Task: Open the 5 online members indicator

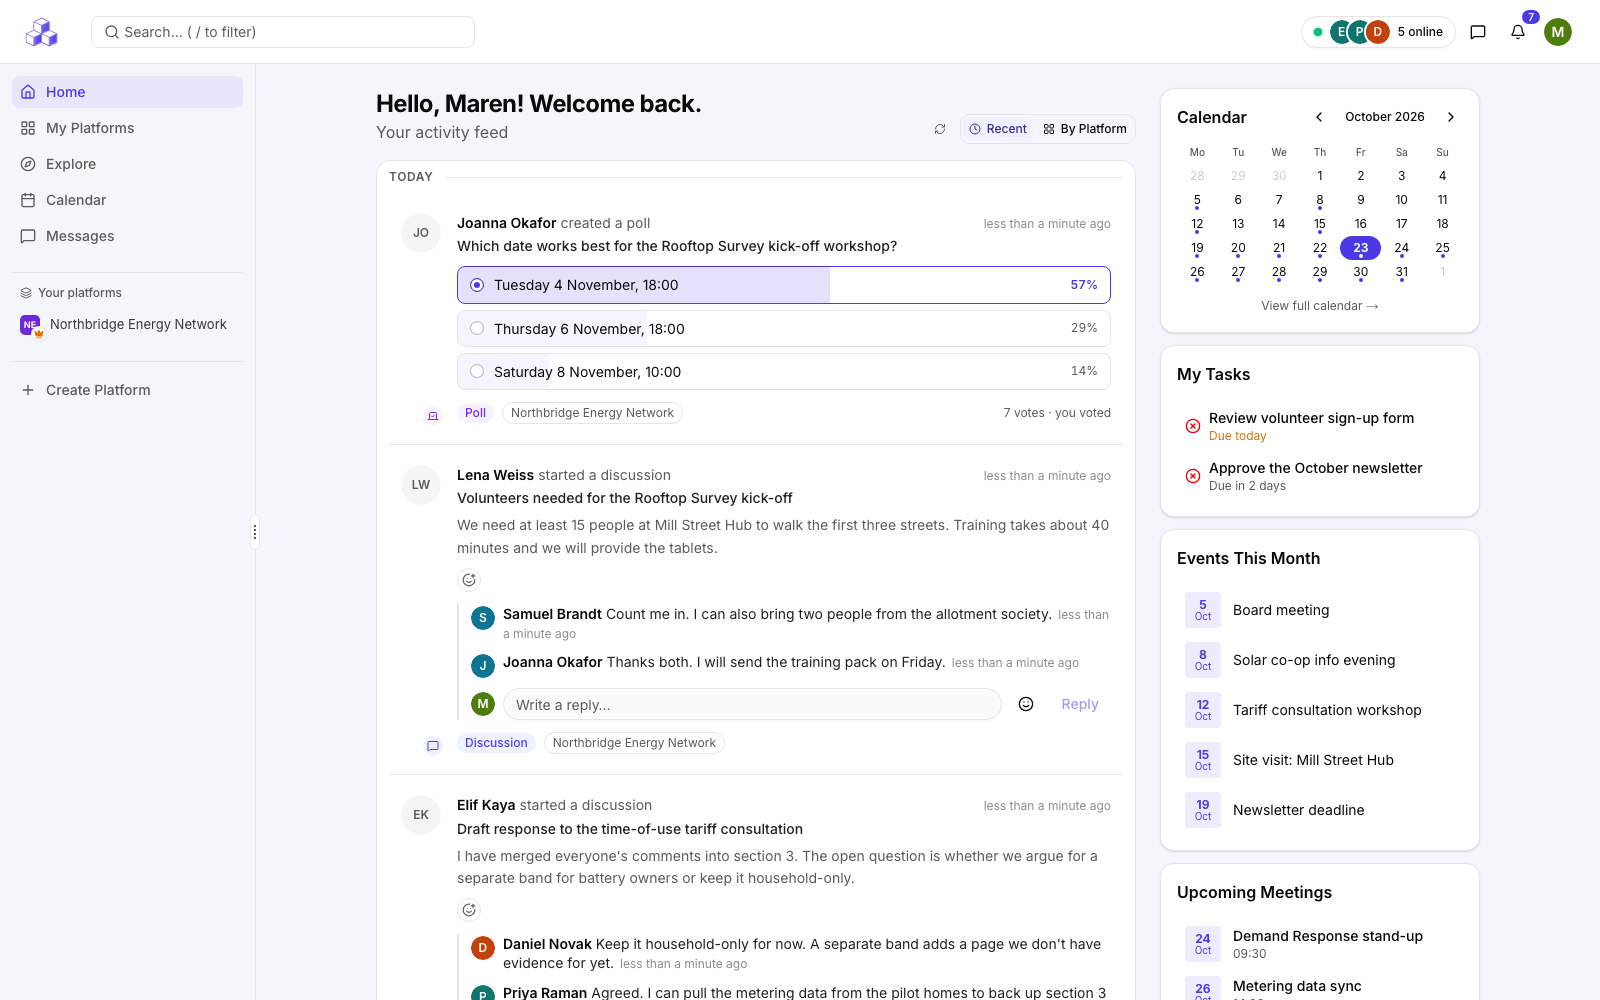Action: [1378, 32]
